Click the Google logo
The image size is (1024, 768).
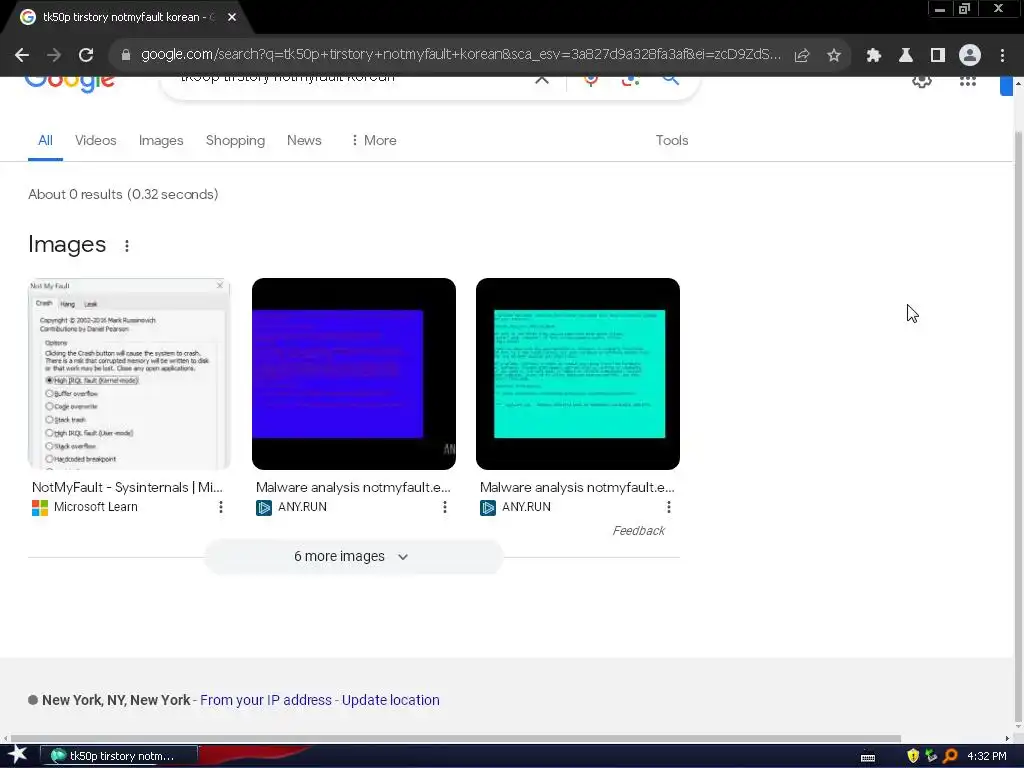click(x=71, y=84)
